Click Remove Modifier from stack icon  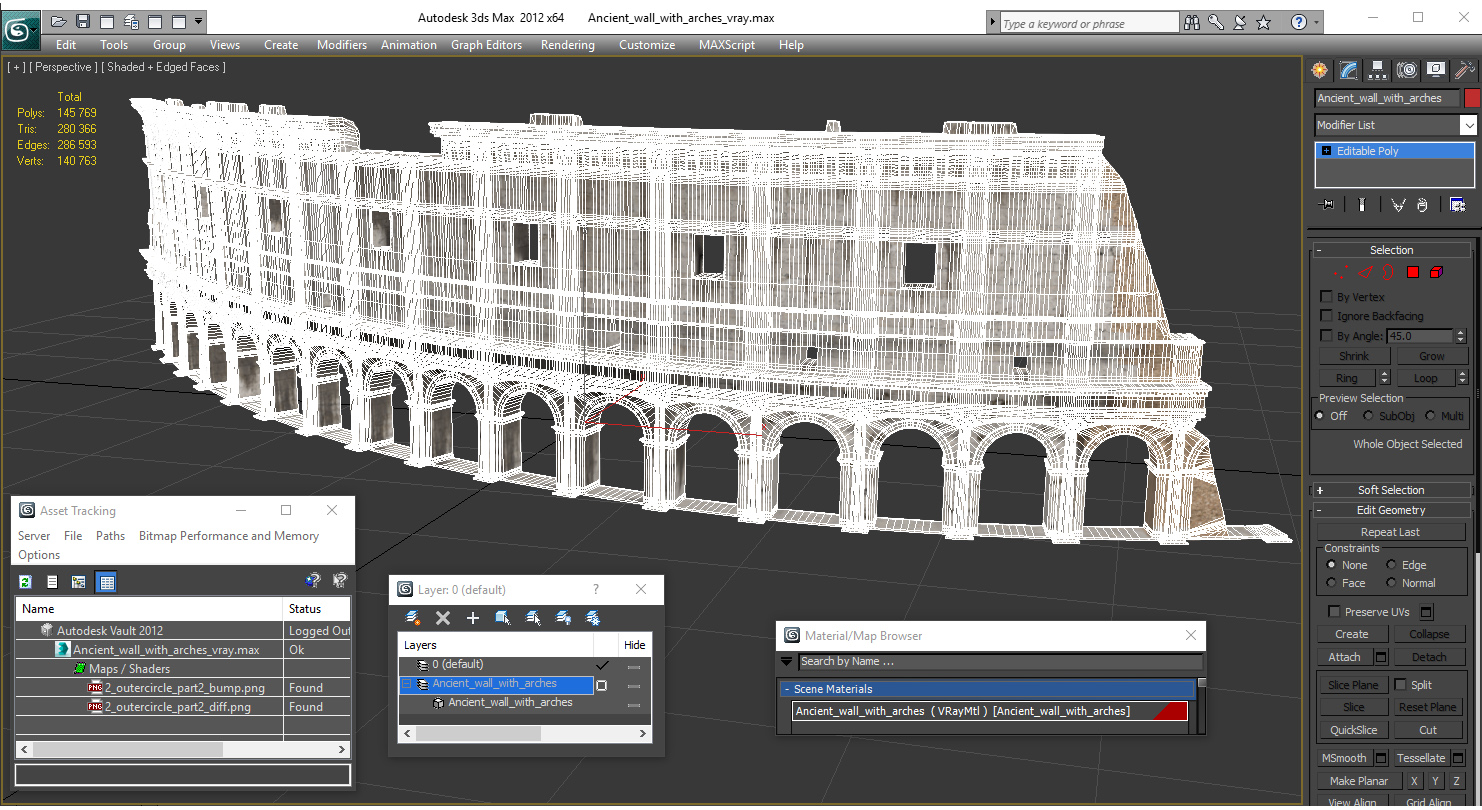[x=1424, y=204]
